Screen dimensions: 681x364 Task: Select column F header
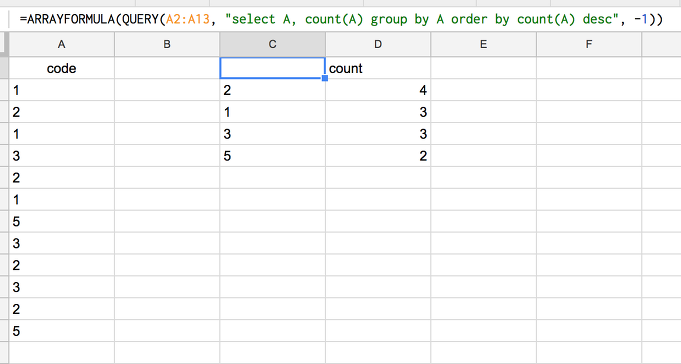tap(589, 44)
